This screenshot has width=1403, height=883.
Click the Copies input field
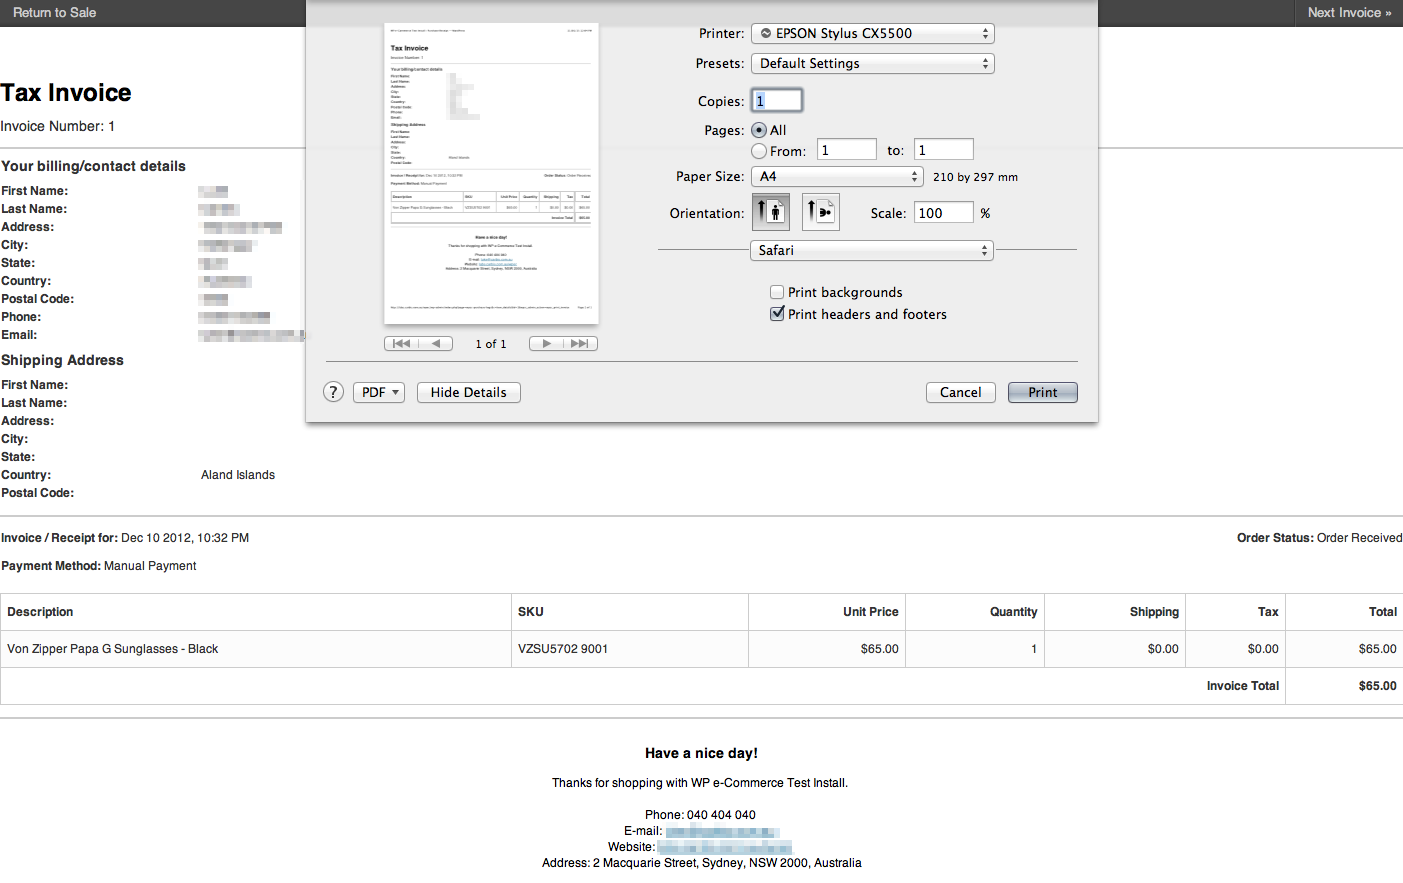click(x=777, y=100)
